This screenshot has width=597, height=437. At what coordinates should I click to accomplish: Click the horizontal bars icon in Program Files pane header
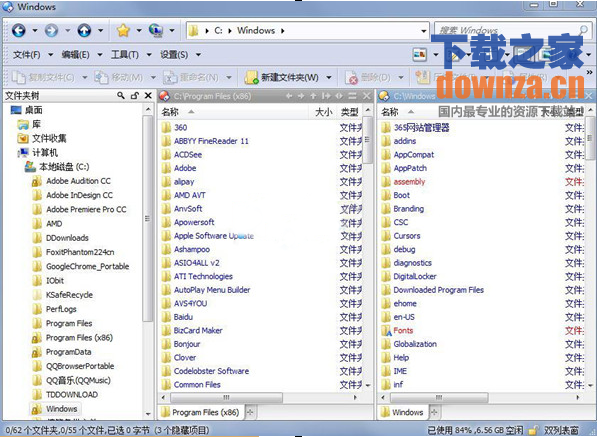coord(353,96)
